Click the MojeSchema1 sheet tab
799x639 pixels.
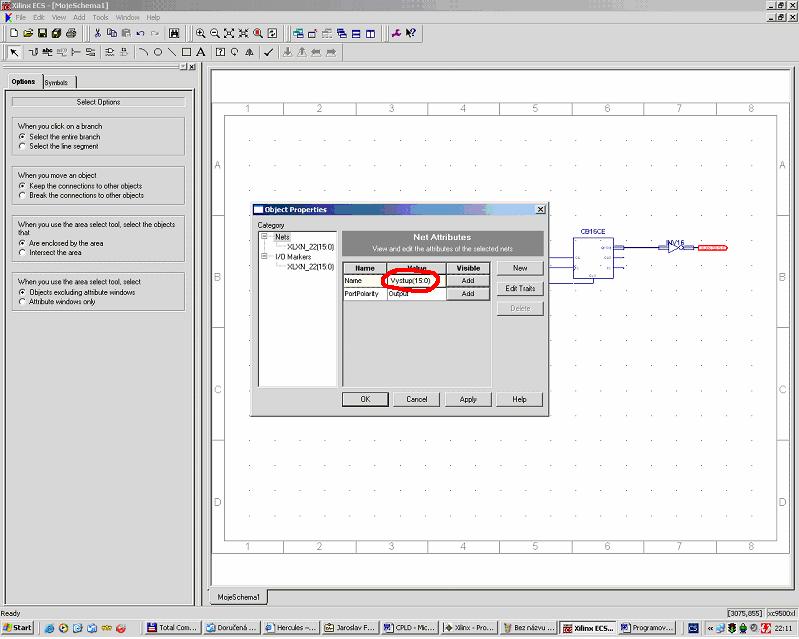click(238, 597)
